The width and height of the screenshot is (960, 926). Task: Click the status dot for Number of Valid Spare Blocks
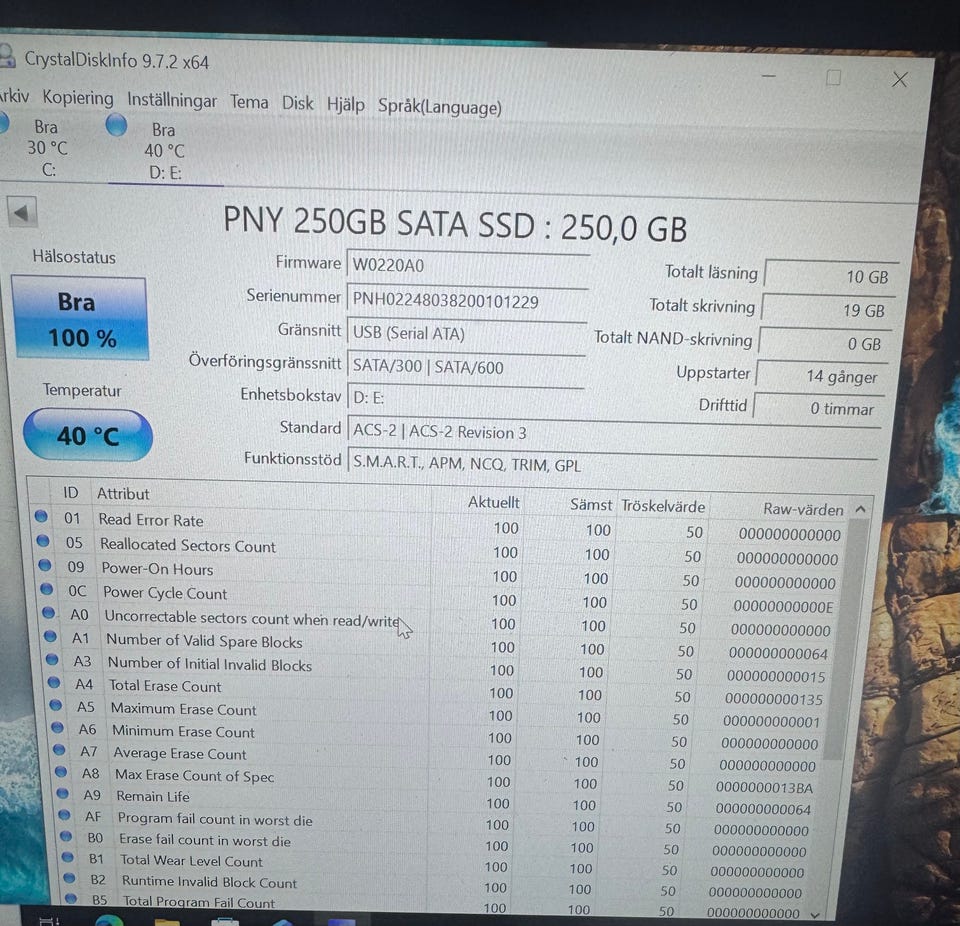click(50, 636)
